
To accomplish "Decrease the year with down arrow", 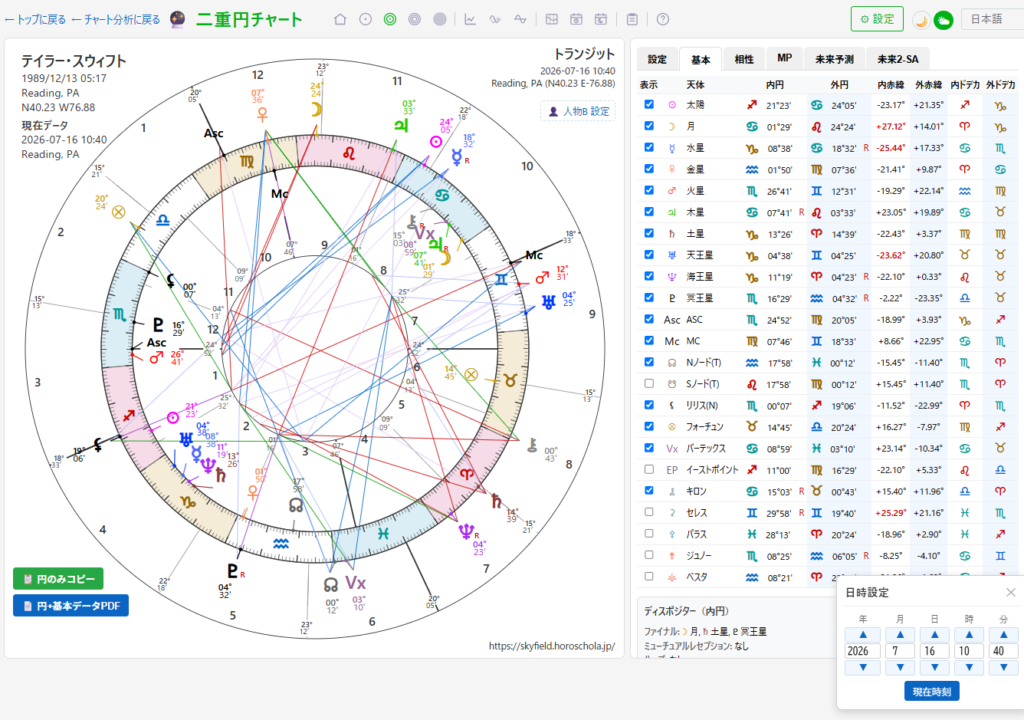I will point(863,667).
